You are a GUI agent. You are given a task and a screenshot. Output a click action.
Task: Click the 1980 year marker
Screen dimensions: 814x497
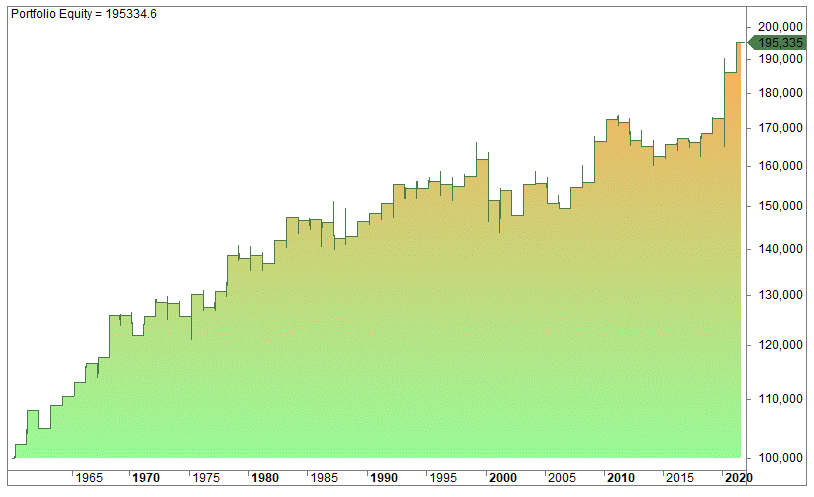pos(265,478)
